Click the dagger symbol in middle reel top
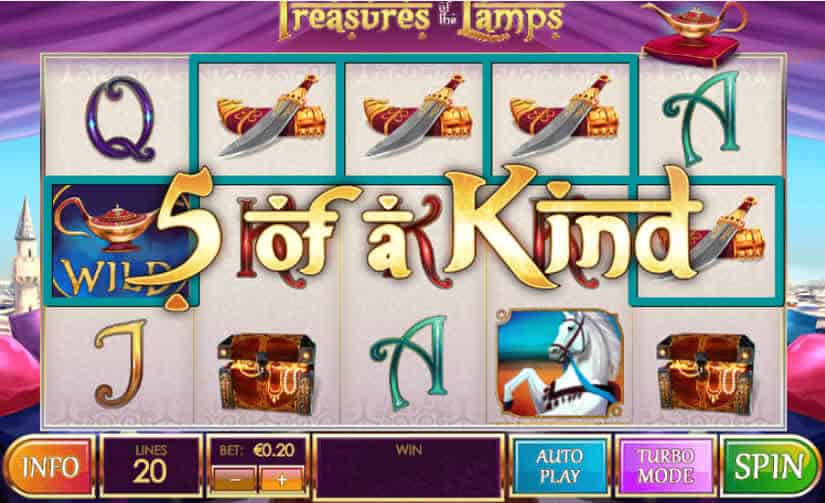 pos(418,116)
